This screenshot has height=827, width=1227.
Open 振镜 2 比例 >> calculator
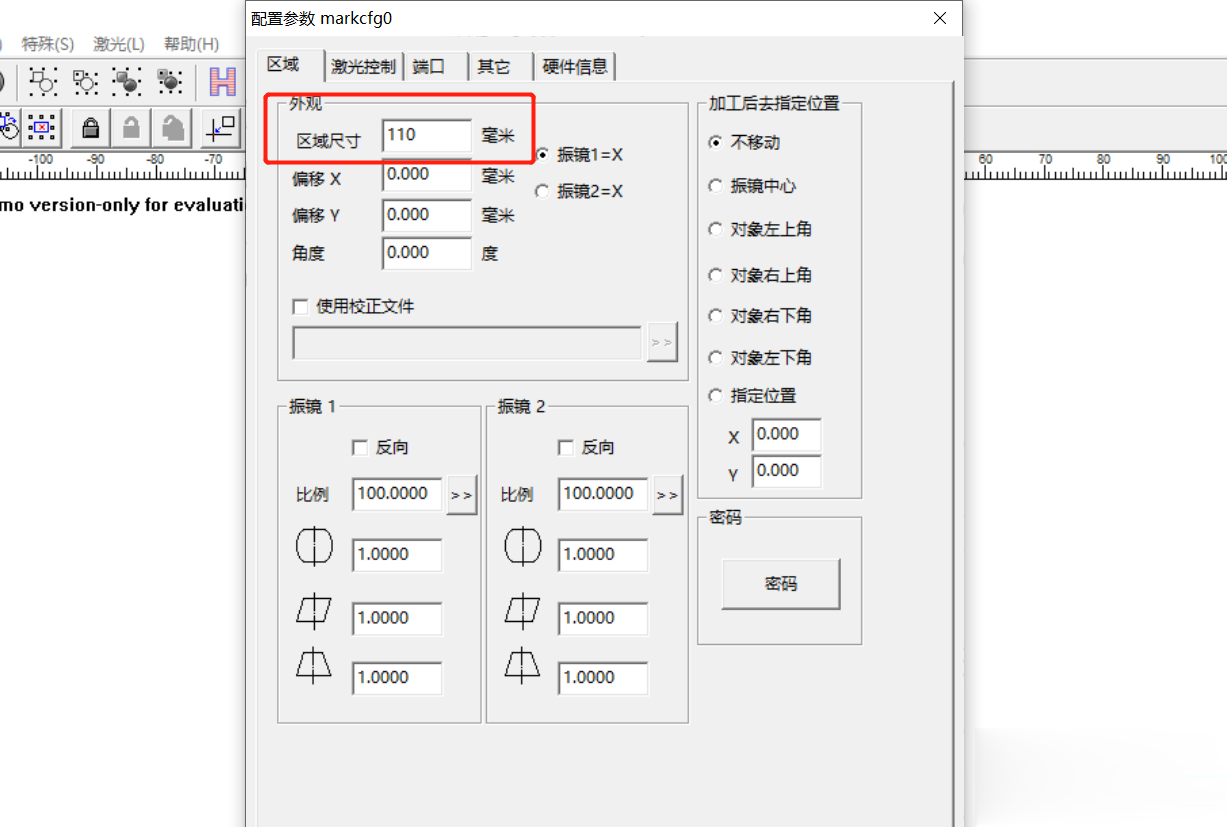click(668, 495)
